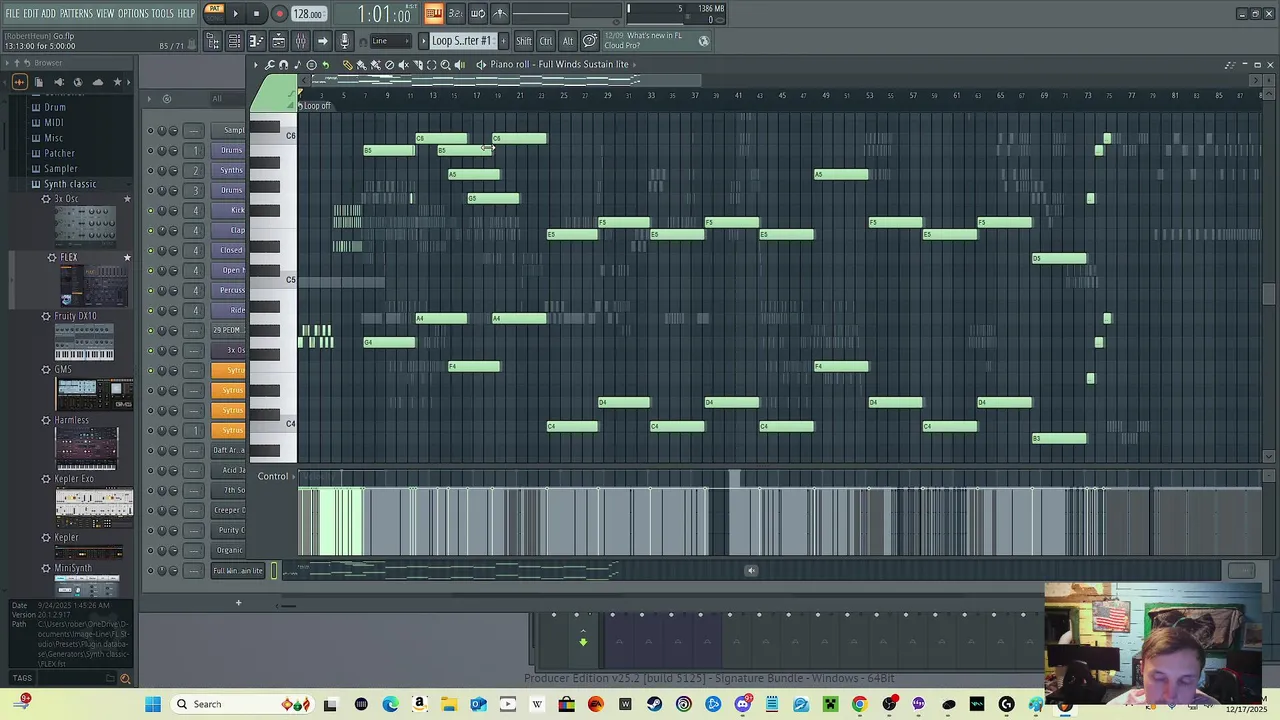Click the globe icon beside the news hint

coord(704,41)
